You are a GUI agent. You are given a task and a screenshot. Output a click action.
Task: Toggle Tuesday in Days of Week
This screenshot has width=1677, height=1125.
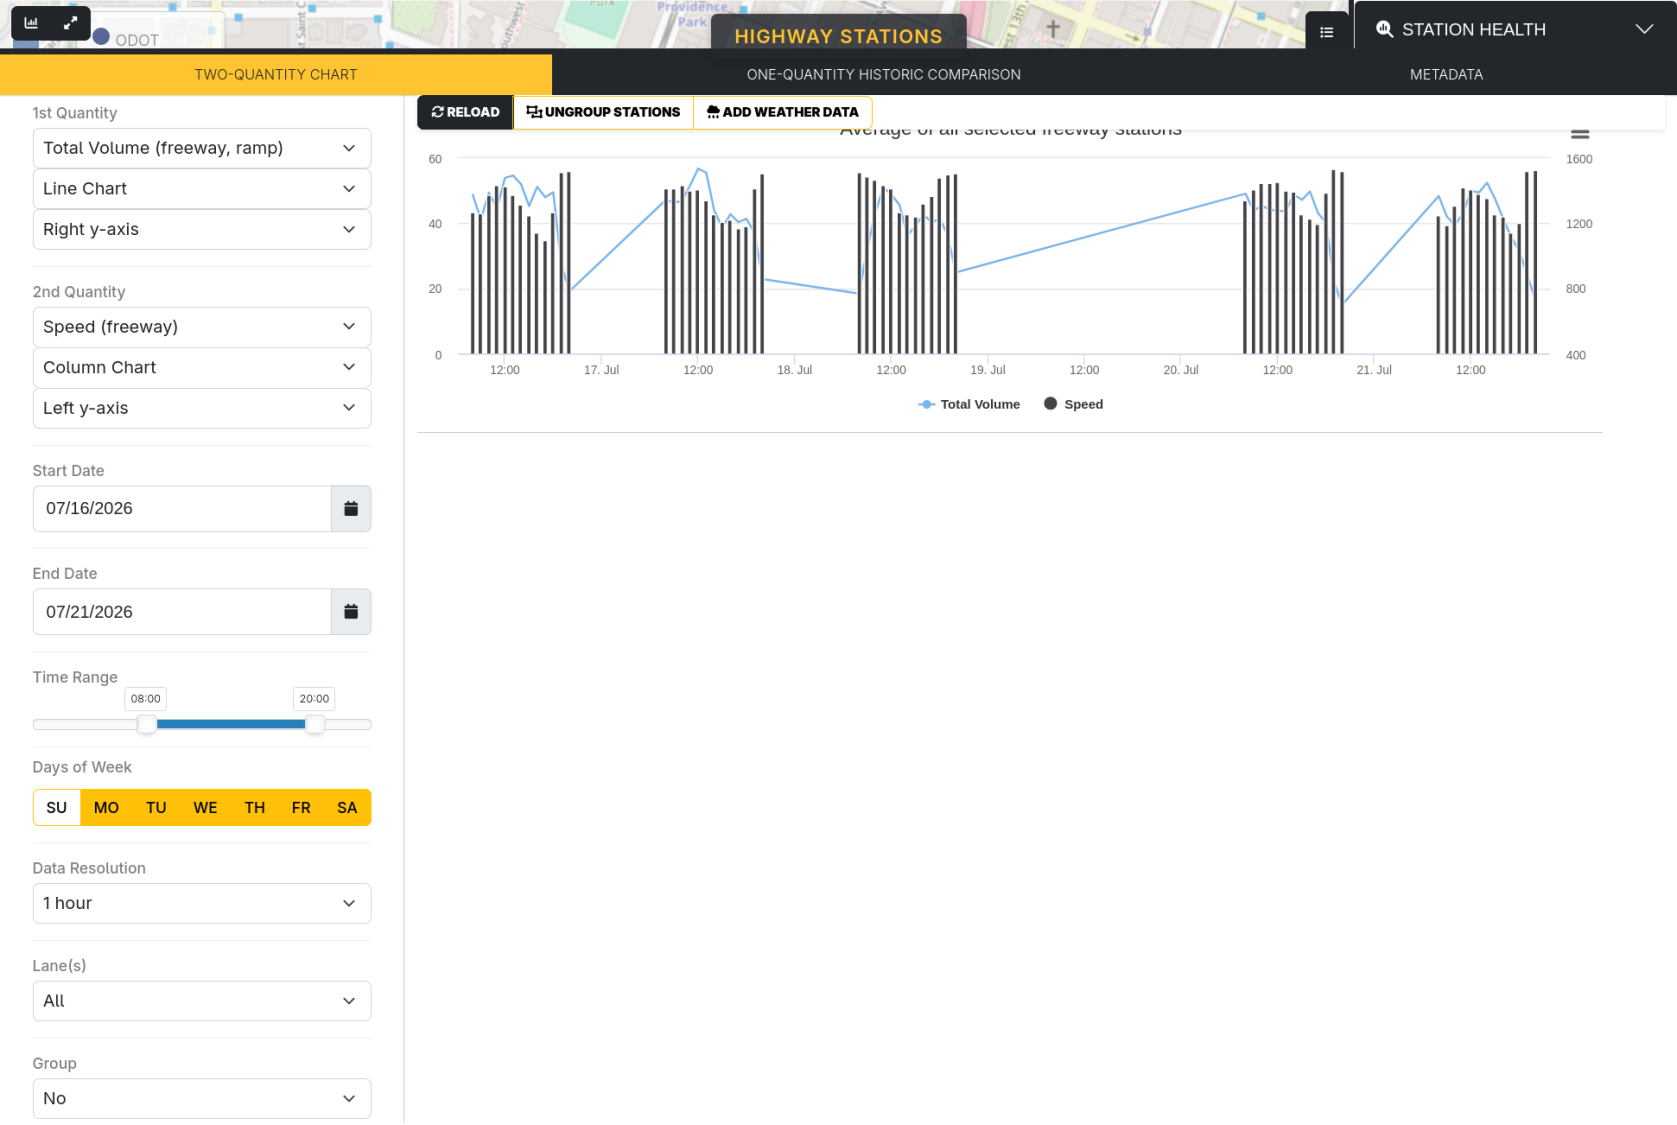click(156, 808)
